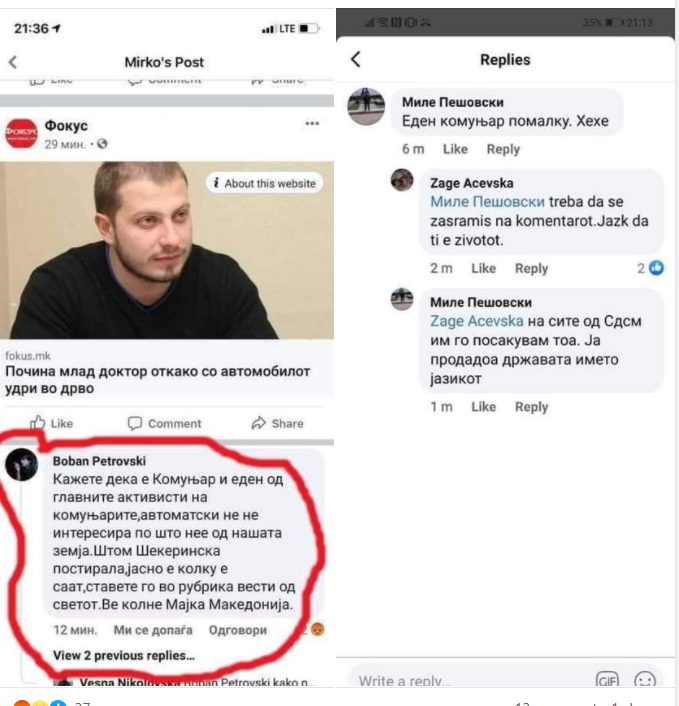Tap the Share arrow icon
Screen dimensions: 679x706
point(258,423)
